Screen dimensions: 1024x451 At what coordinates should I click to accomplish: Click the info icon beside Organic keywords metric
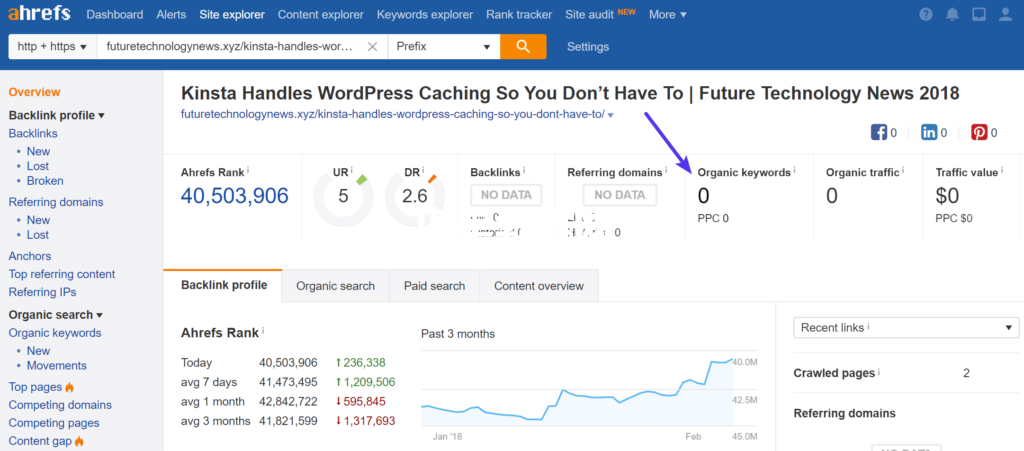click(x=795, y=171)
